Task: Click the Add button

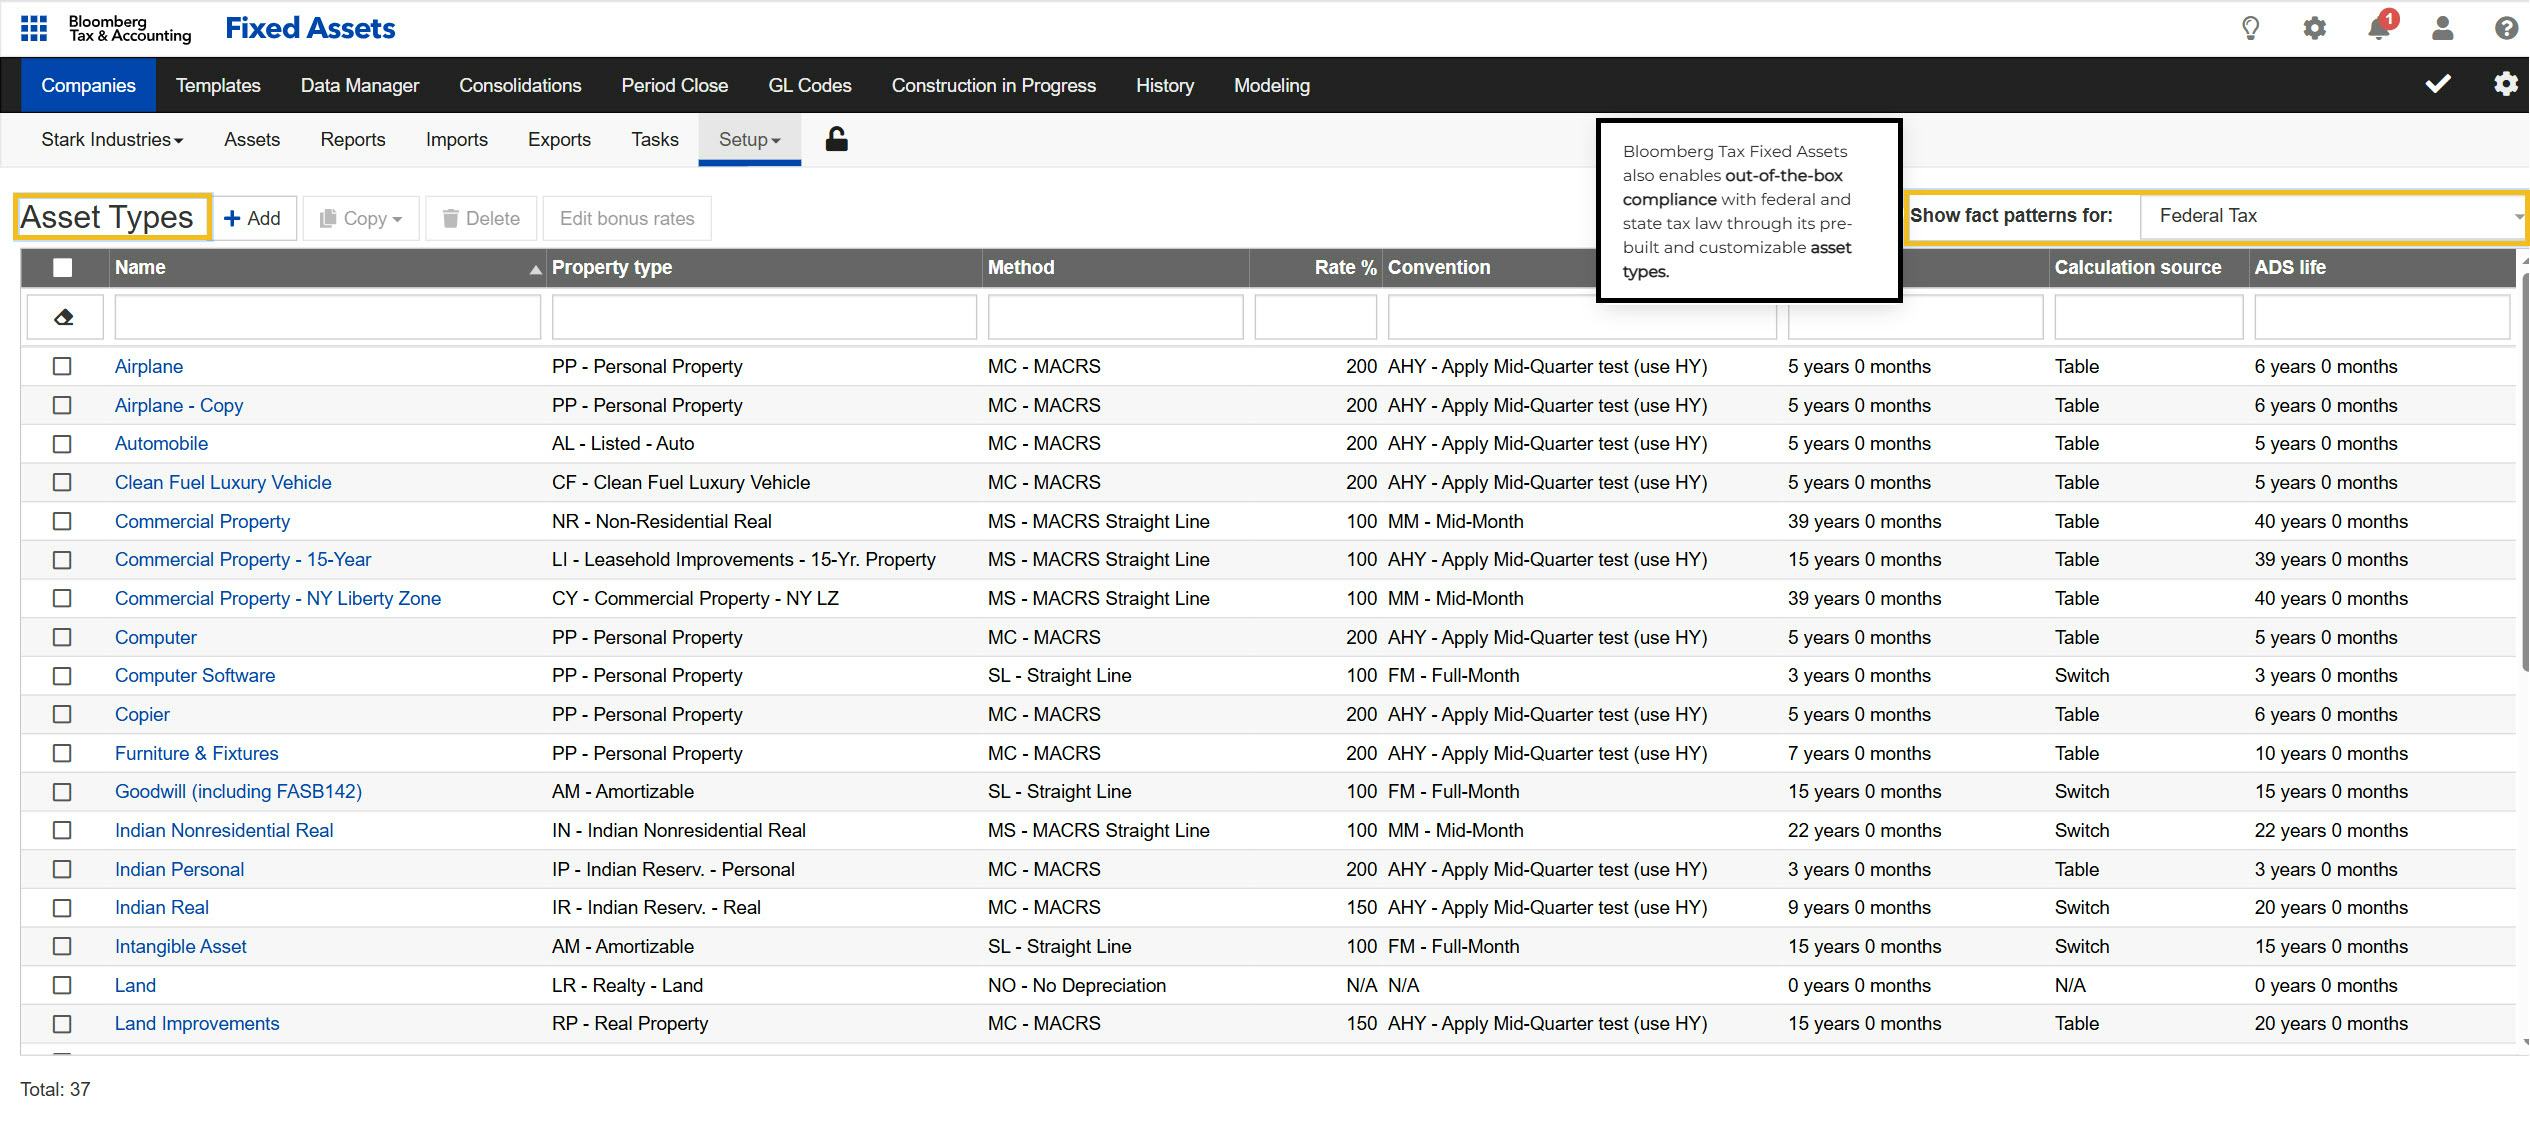Action: tap(254, 218)
